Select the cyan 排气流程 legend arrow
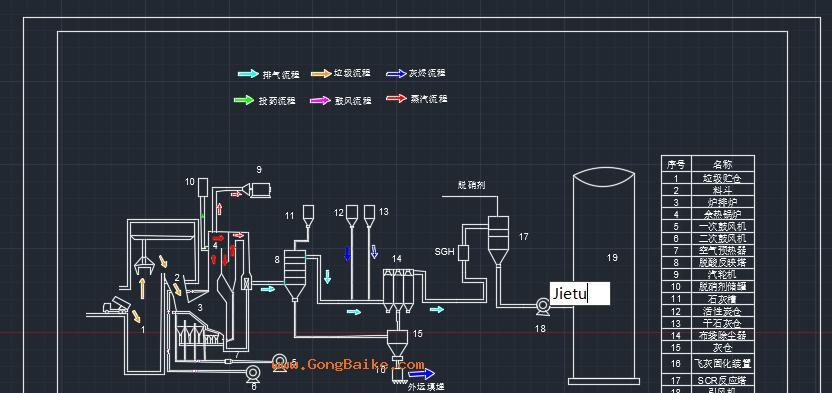 [248, 74]
